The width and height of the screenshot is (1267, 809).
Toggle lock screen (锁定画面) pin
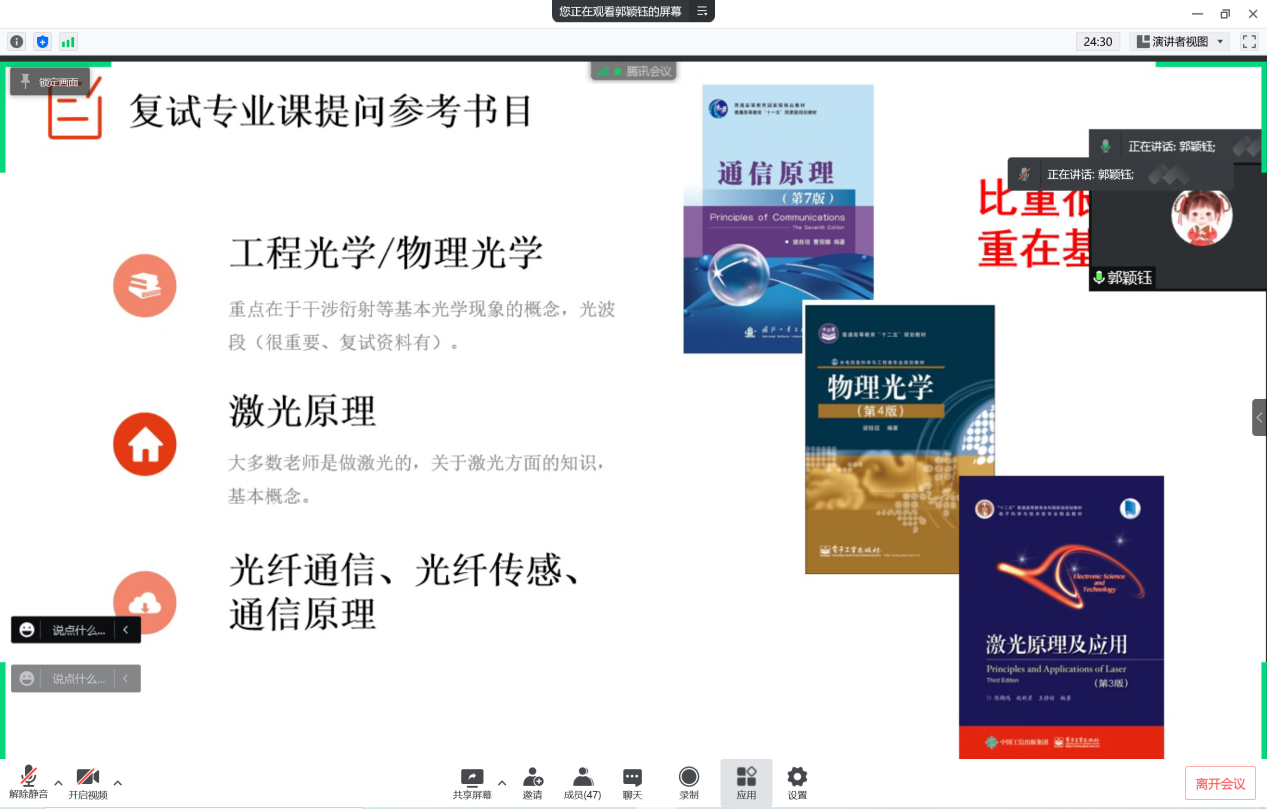pyautogui.click(x=50, y=82)
